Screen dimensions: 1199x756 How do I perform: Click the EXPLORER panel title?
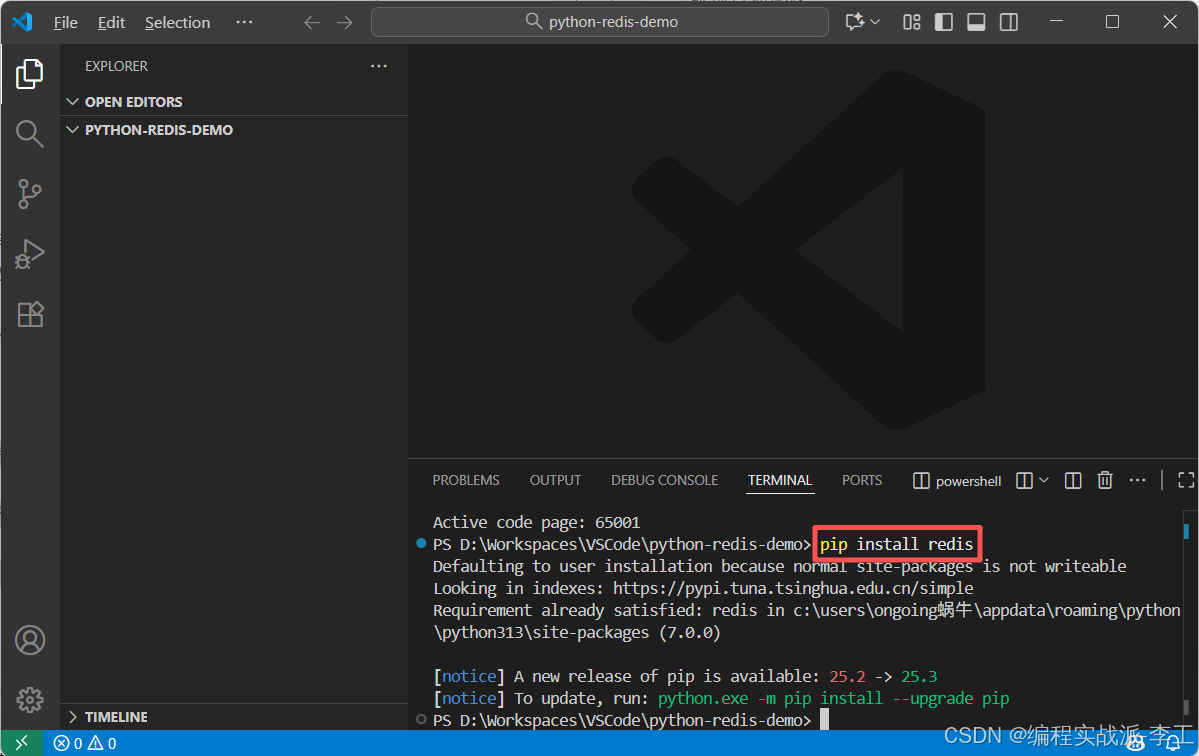coord(116,67)
